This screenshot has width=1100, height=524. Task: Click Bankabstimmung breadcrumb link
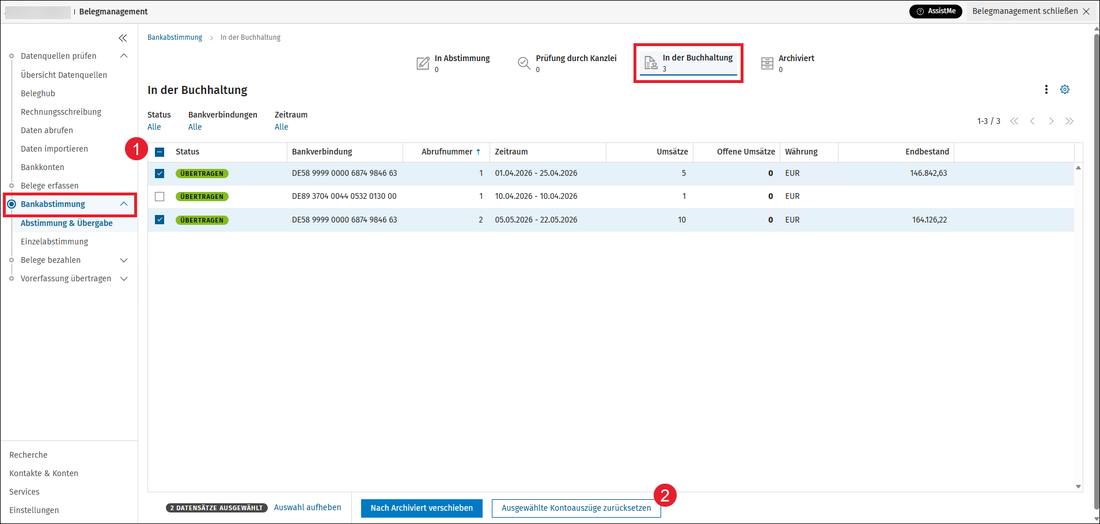coord(175,37)
